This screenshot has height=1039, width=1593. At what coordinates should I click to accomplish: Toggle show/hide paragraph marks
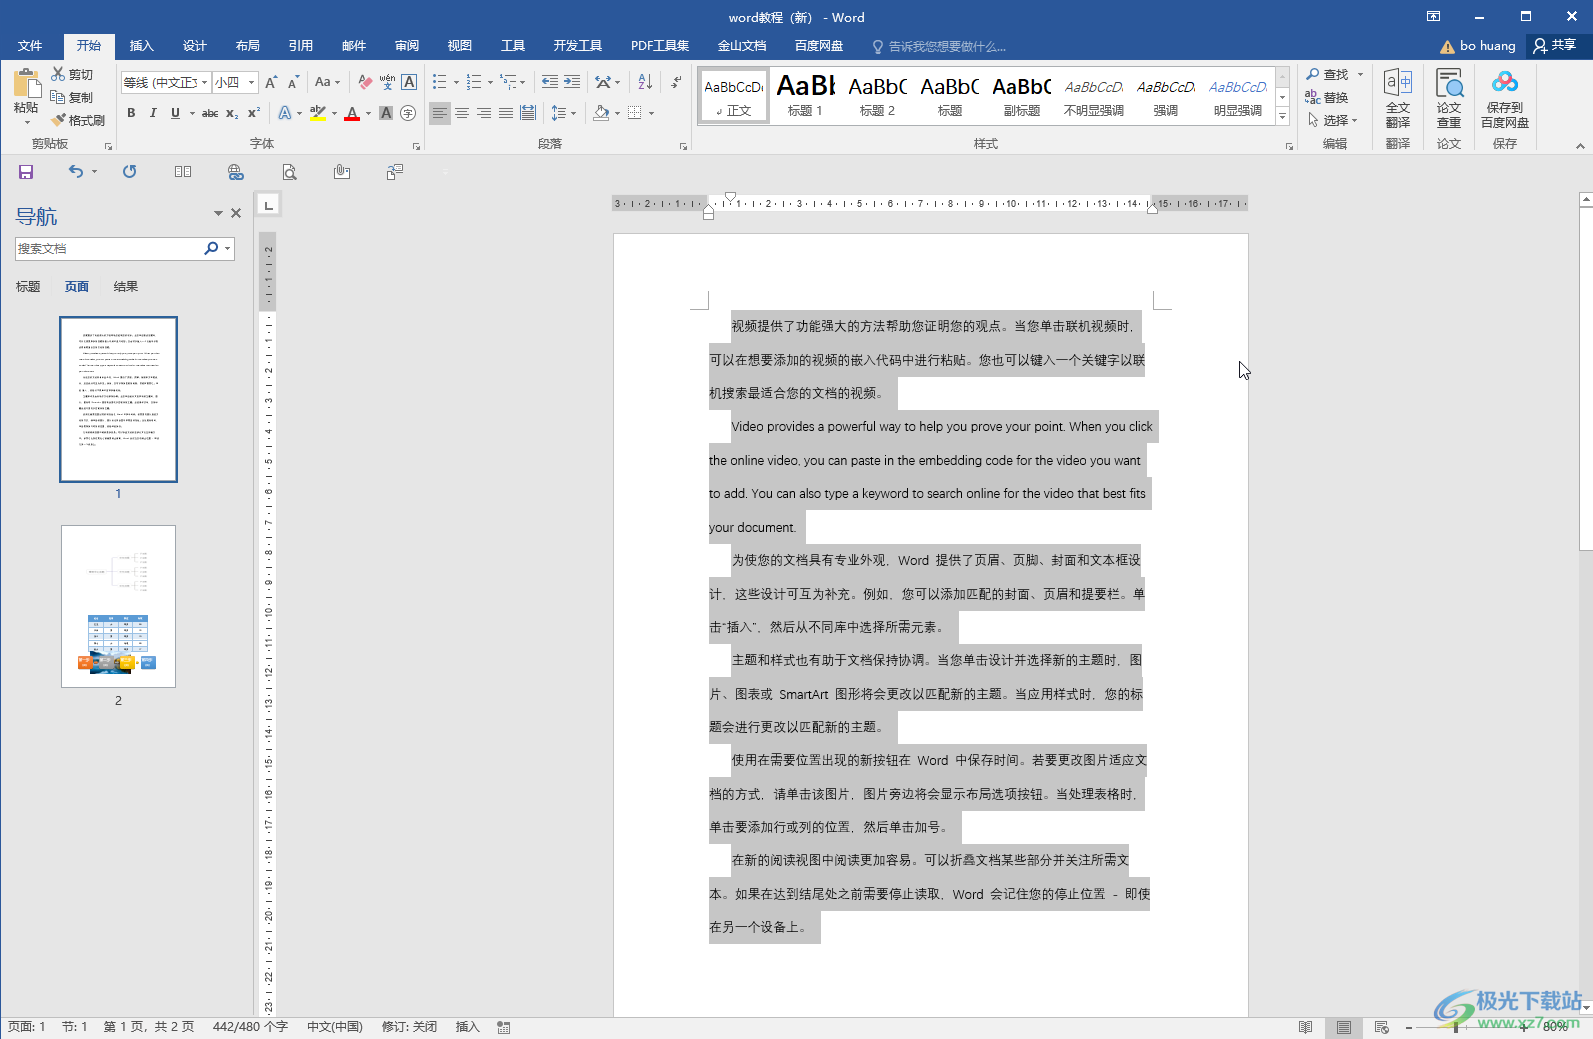tap(677, 82)
